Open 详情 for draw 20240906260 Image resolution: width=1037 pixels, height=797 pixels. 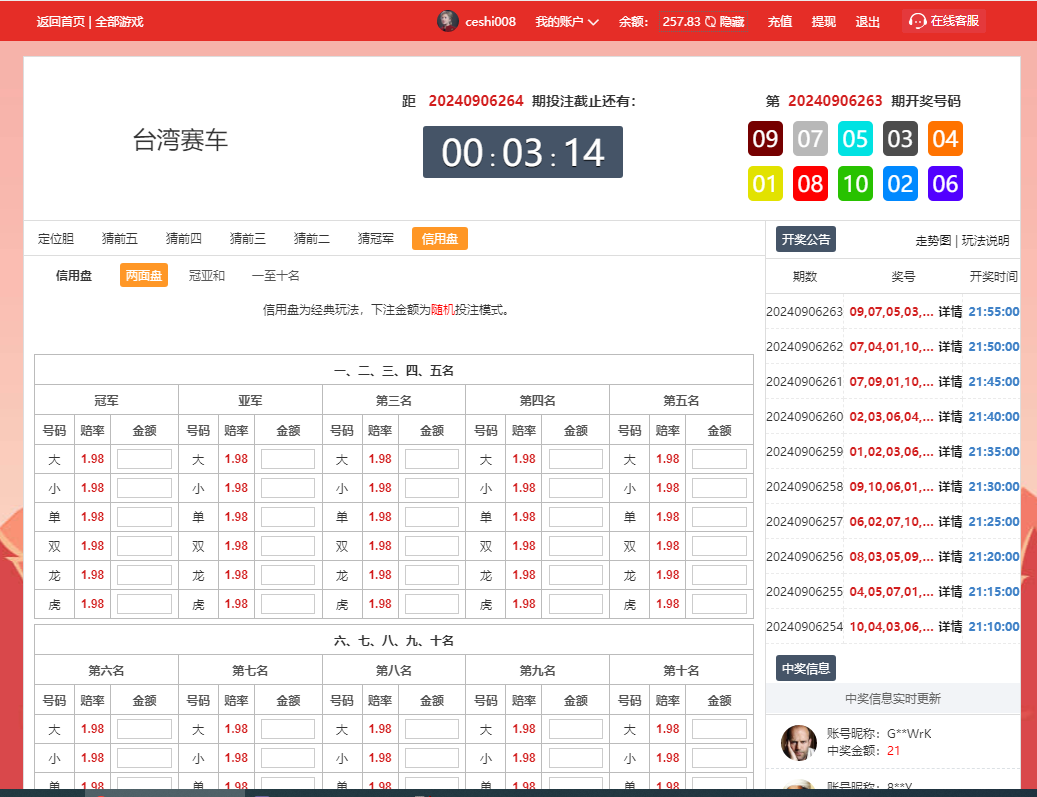pyautogui.click(x=950, y=417)
